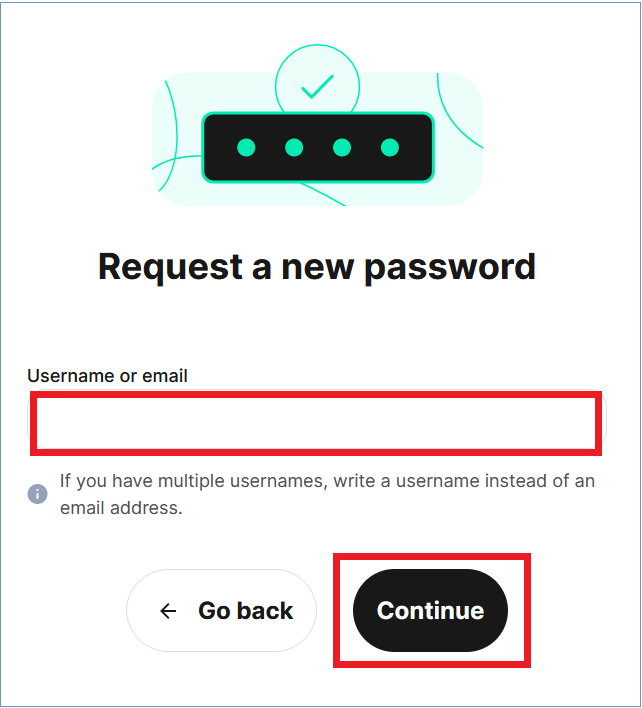
Task: Click the left arrow icon in Go back
Action: coord(168,611)
